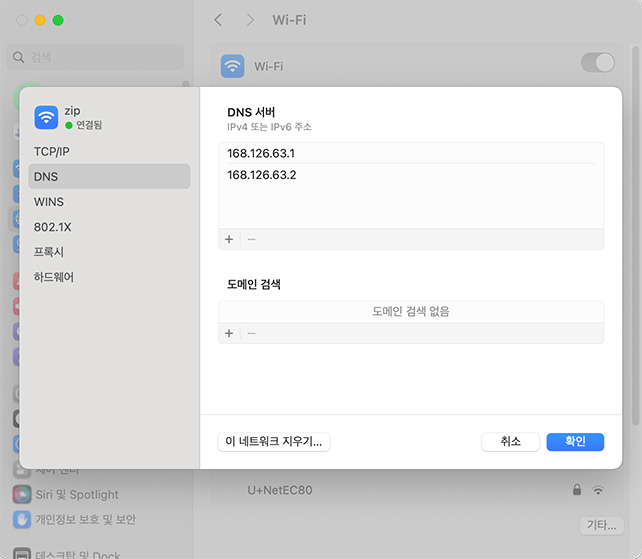Click the blue Wi-Fi icon in header
The width and height of the screenshot is (642, 559).
pyautogui.click(x=233, y=66)
